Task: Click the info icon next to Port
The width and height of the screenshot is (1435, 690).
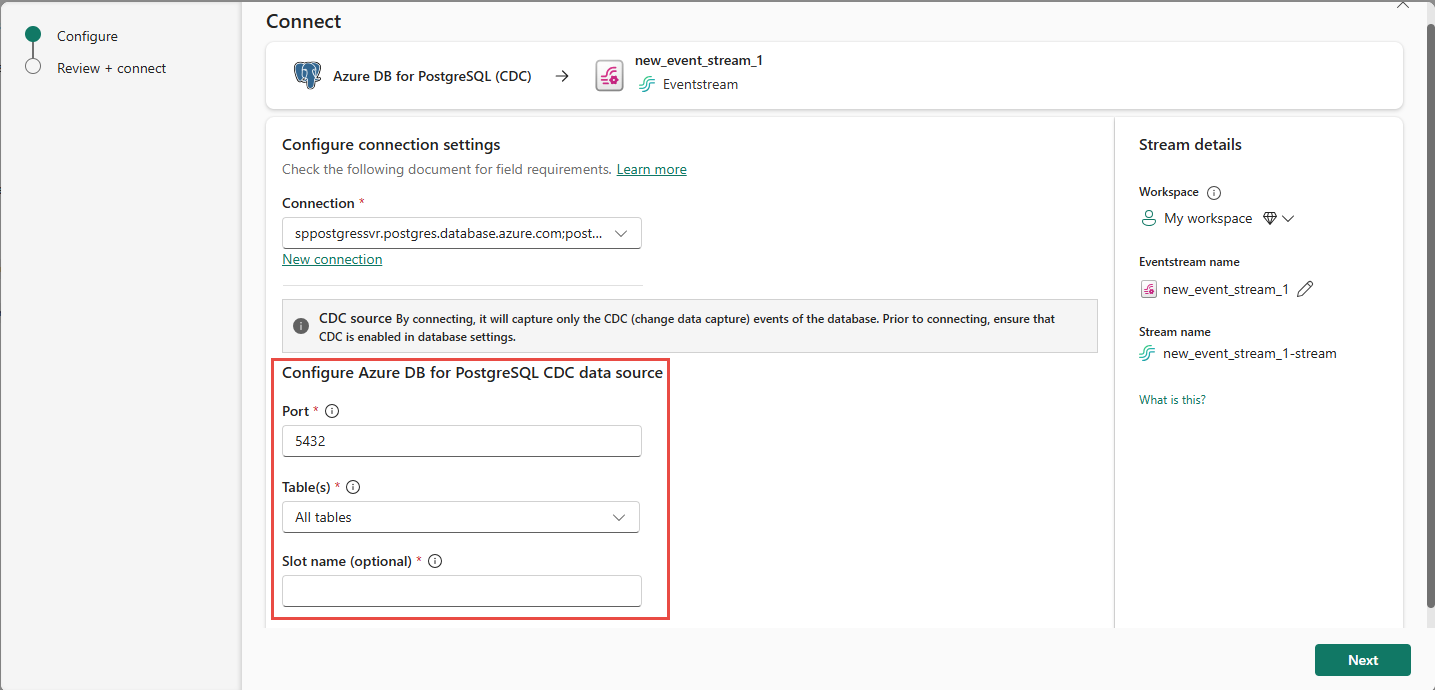Action: click(x=331, y=410)
